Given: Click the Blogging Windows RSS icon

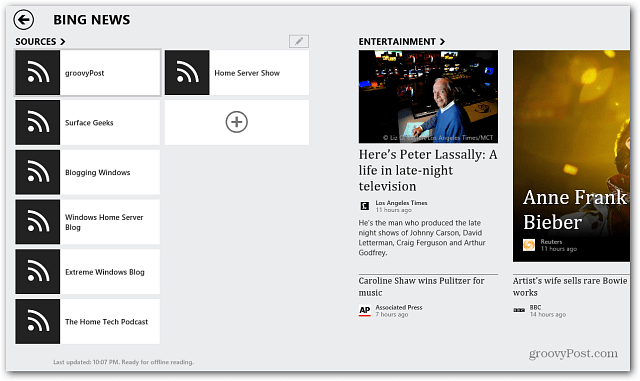Looking at the screenshot, I should 38,172.
